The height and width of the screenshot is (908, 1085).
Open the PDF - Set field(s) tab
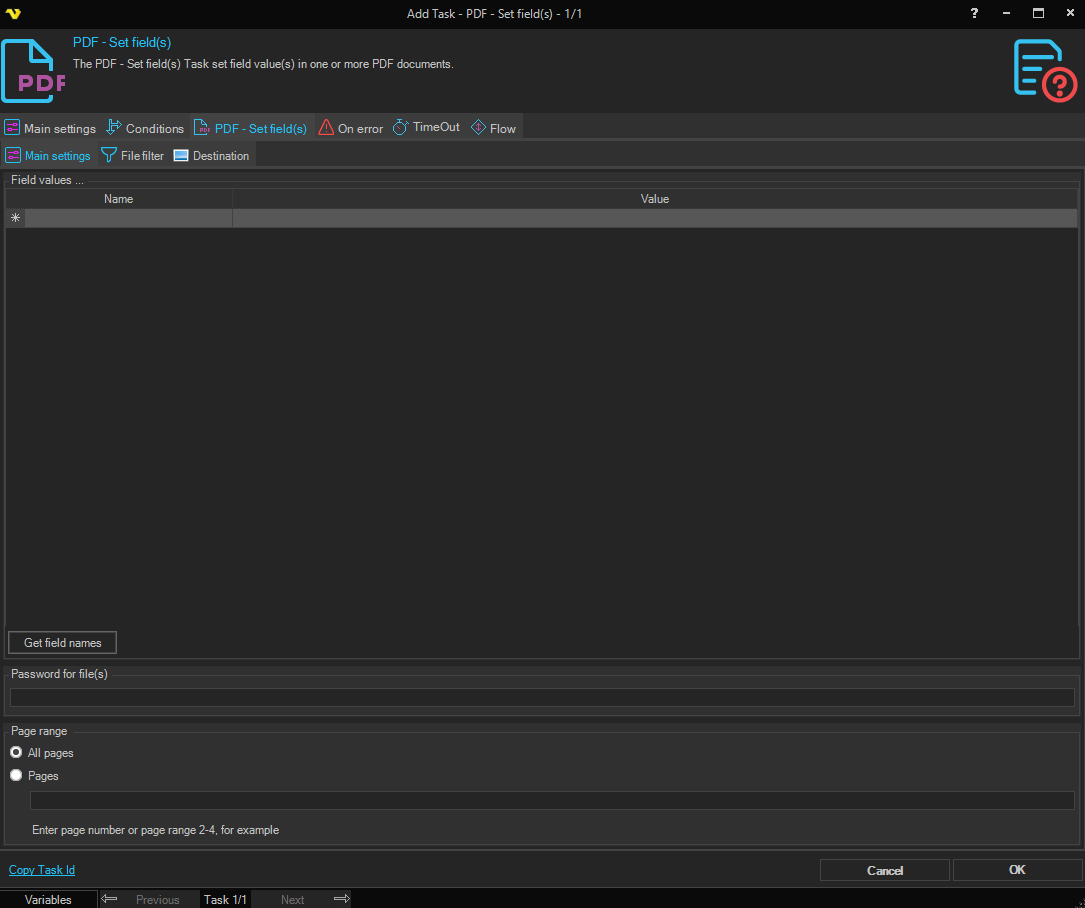[x=251, y=128]
